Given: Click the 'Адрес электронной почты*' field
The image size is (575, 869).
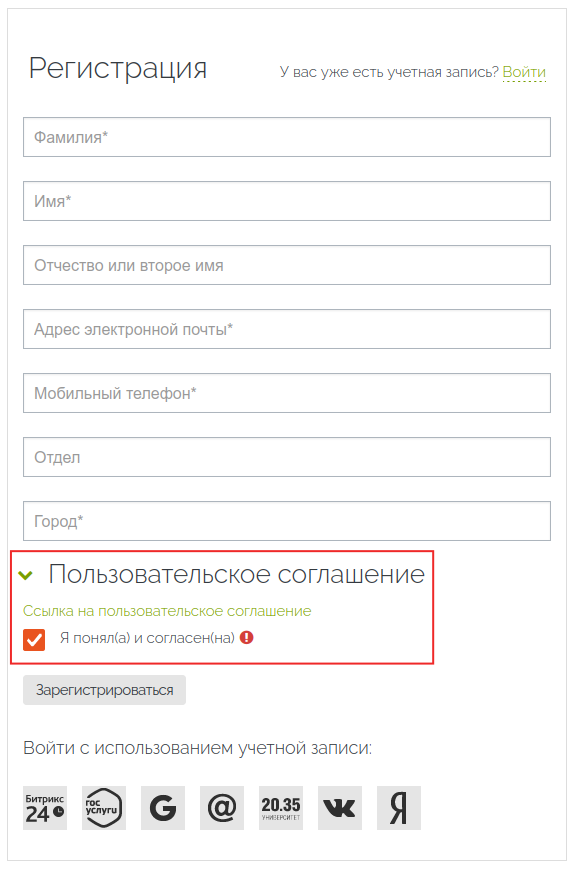Looking at the screenshot, I should 287,329.
